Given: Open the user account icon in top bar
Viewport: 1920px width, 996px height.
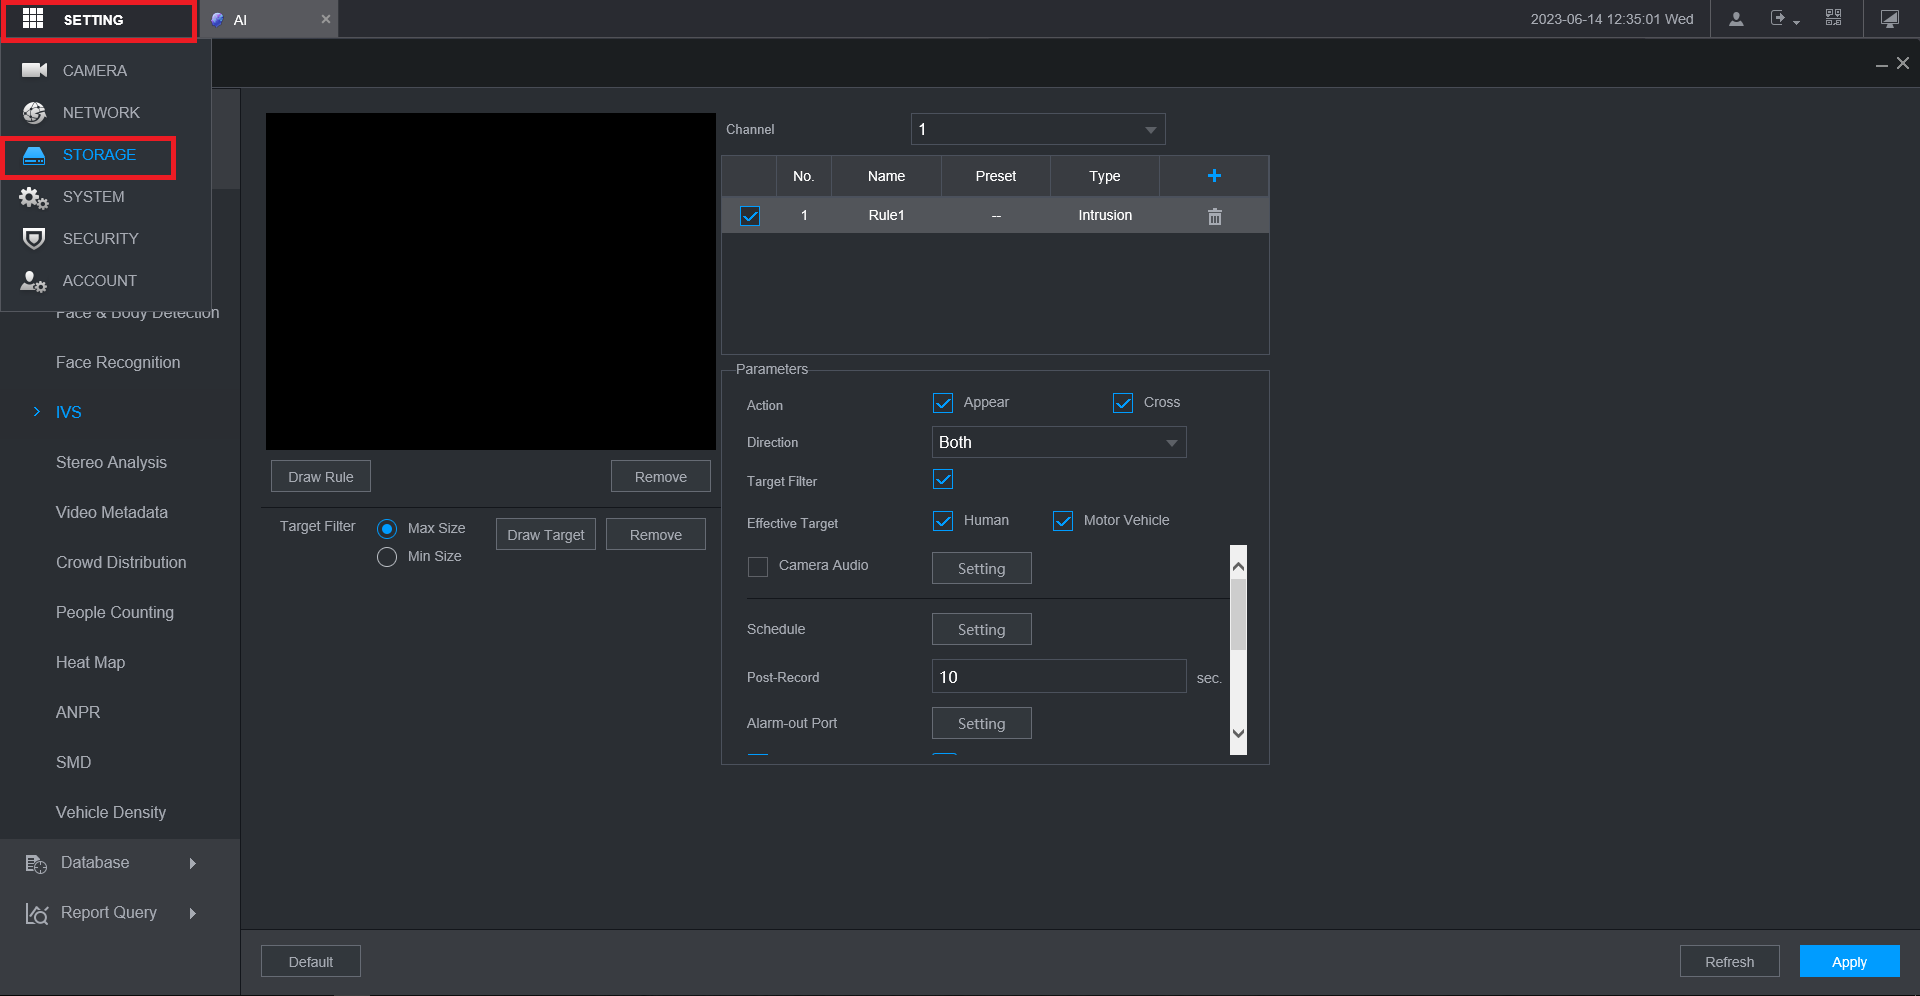Looking at the screenshot, I should pyautogui.click(x=1736, y=19).
